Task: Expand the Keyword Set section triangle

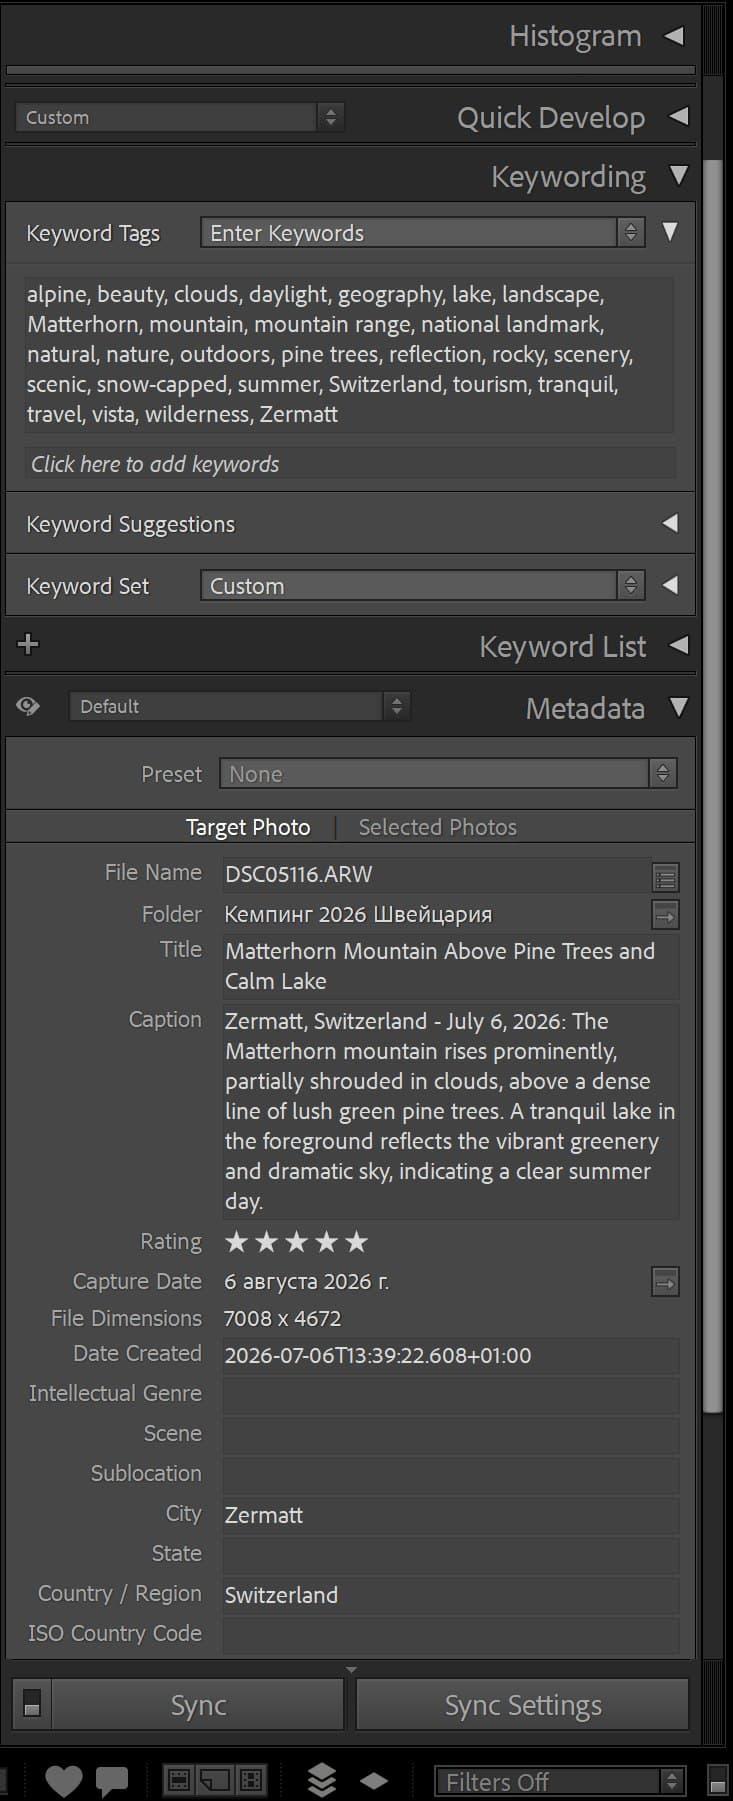Action: coord(670,585)
